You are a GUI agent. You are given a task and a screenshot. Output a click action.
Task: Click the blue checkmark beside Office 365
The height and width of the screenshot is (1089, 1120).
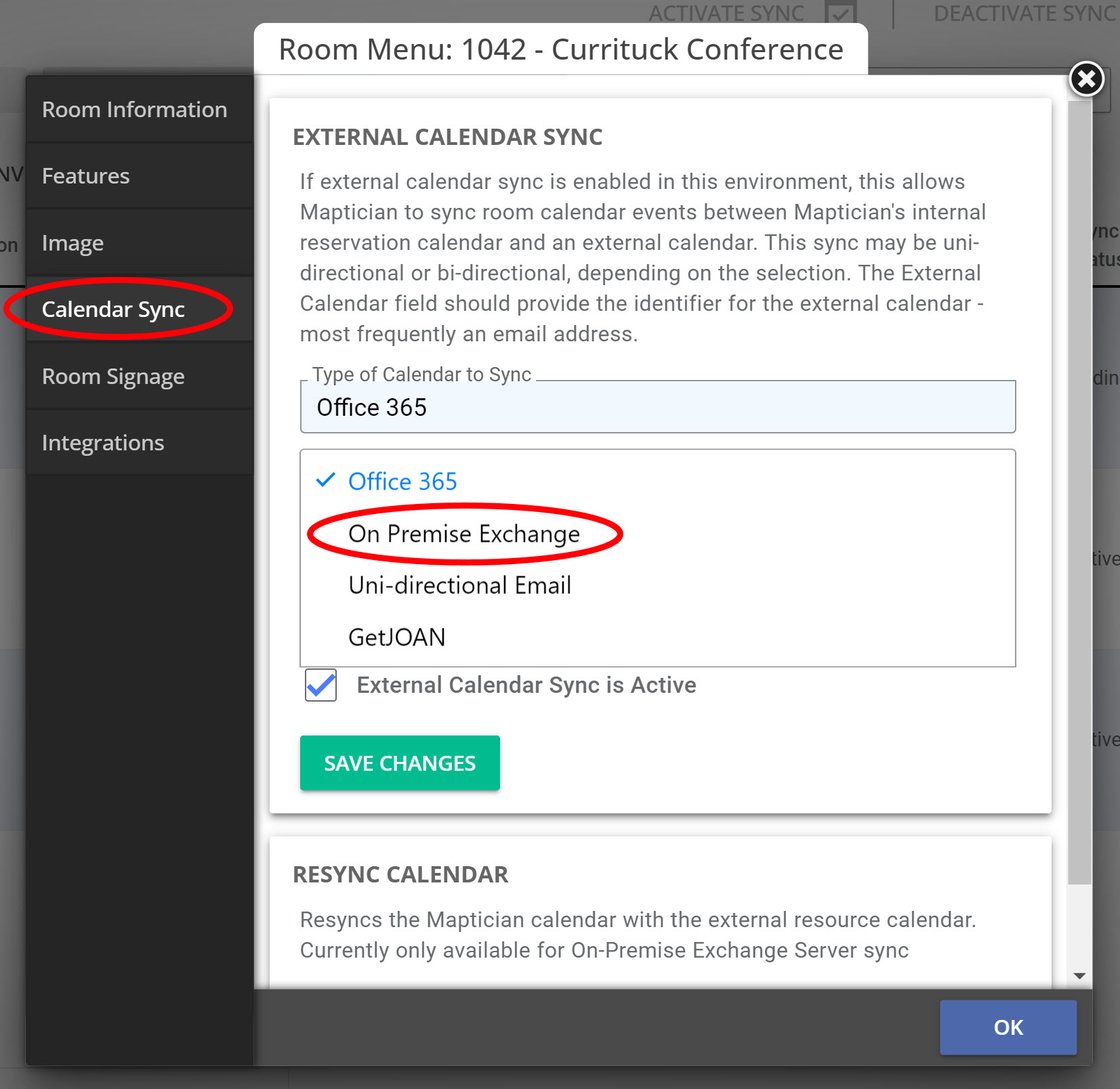(324, 481)
